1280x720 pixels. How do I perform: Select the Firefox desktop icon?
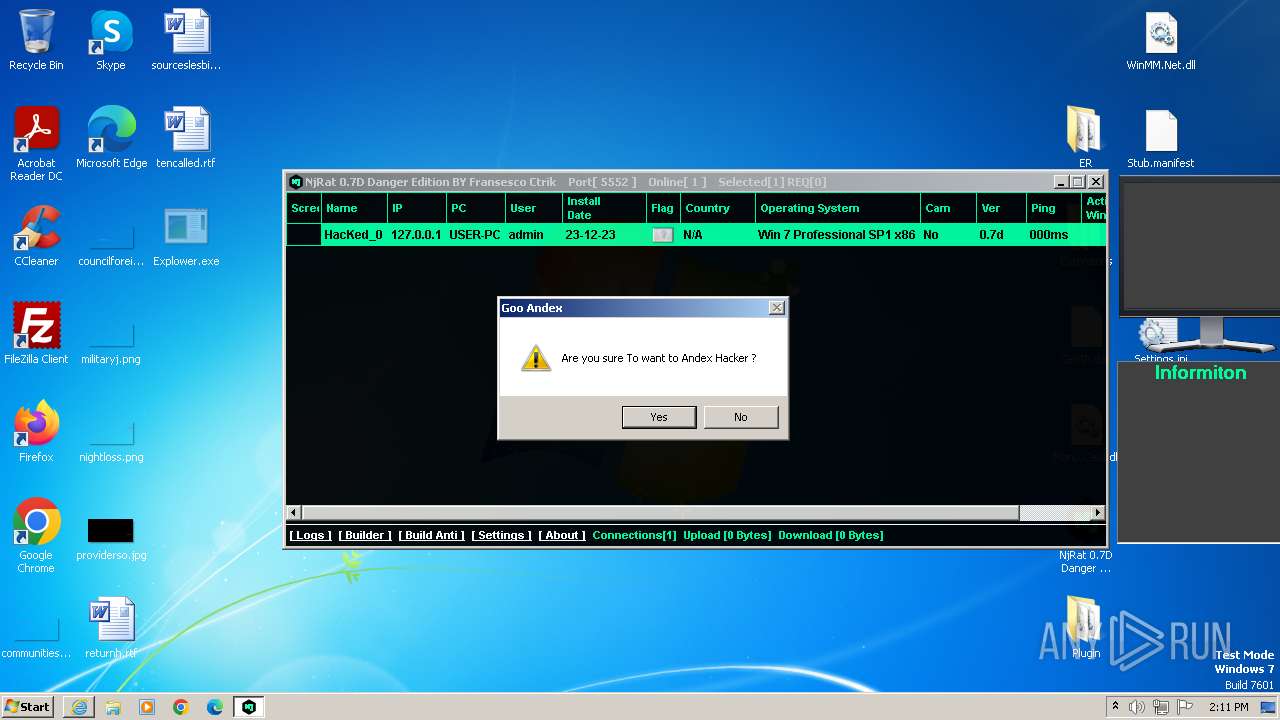[36, 432]
